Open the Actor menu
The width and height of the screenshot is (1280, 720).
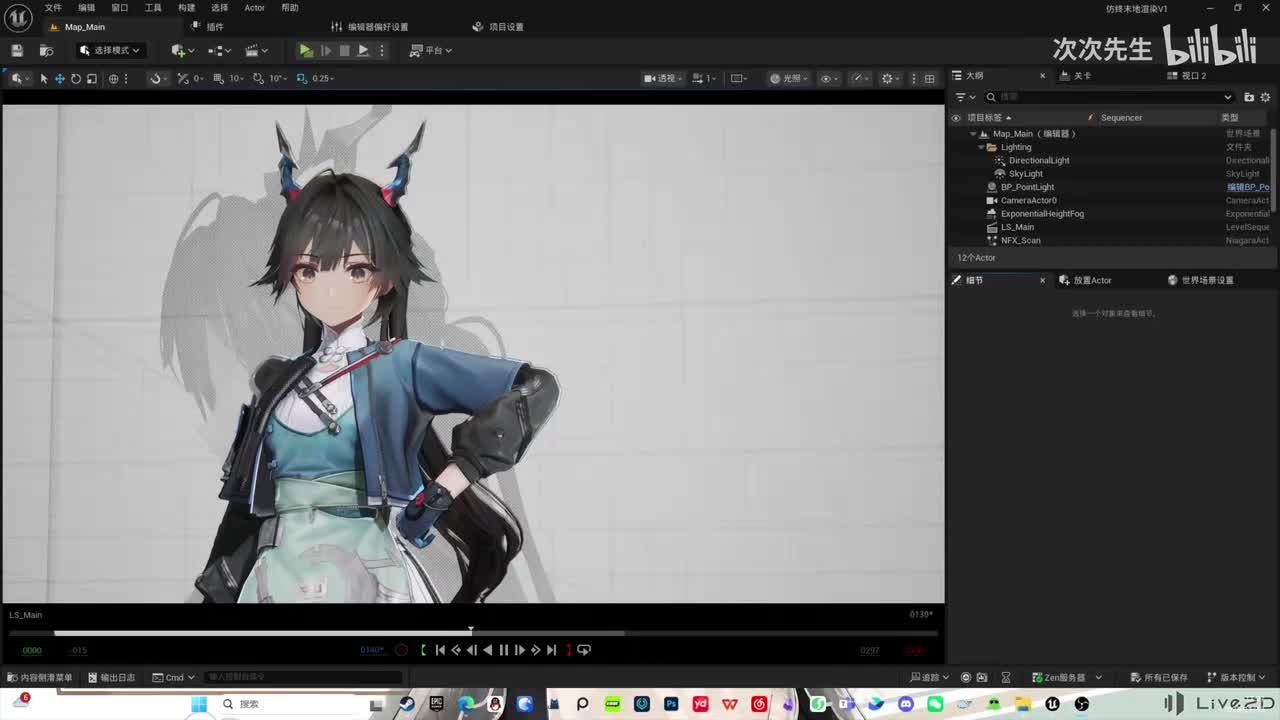coord(255,8)
